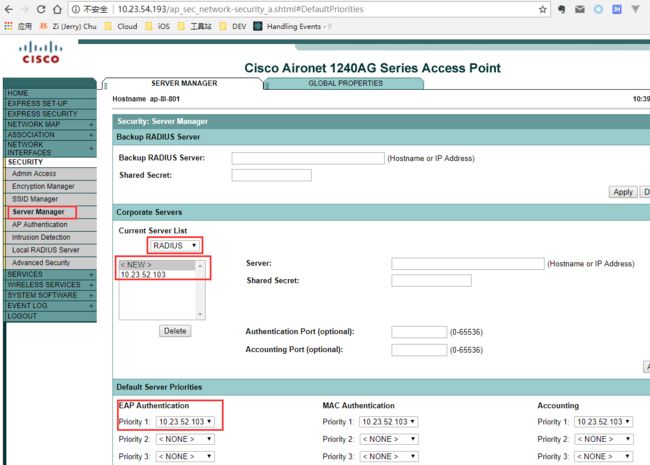Expand WIRELESS SERVICES plus sign
The height and width of the screenshot is (465, 650).
tap(91, 285)
